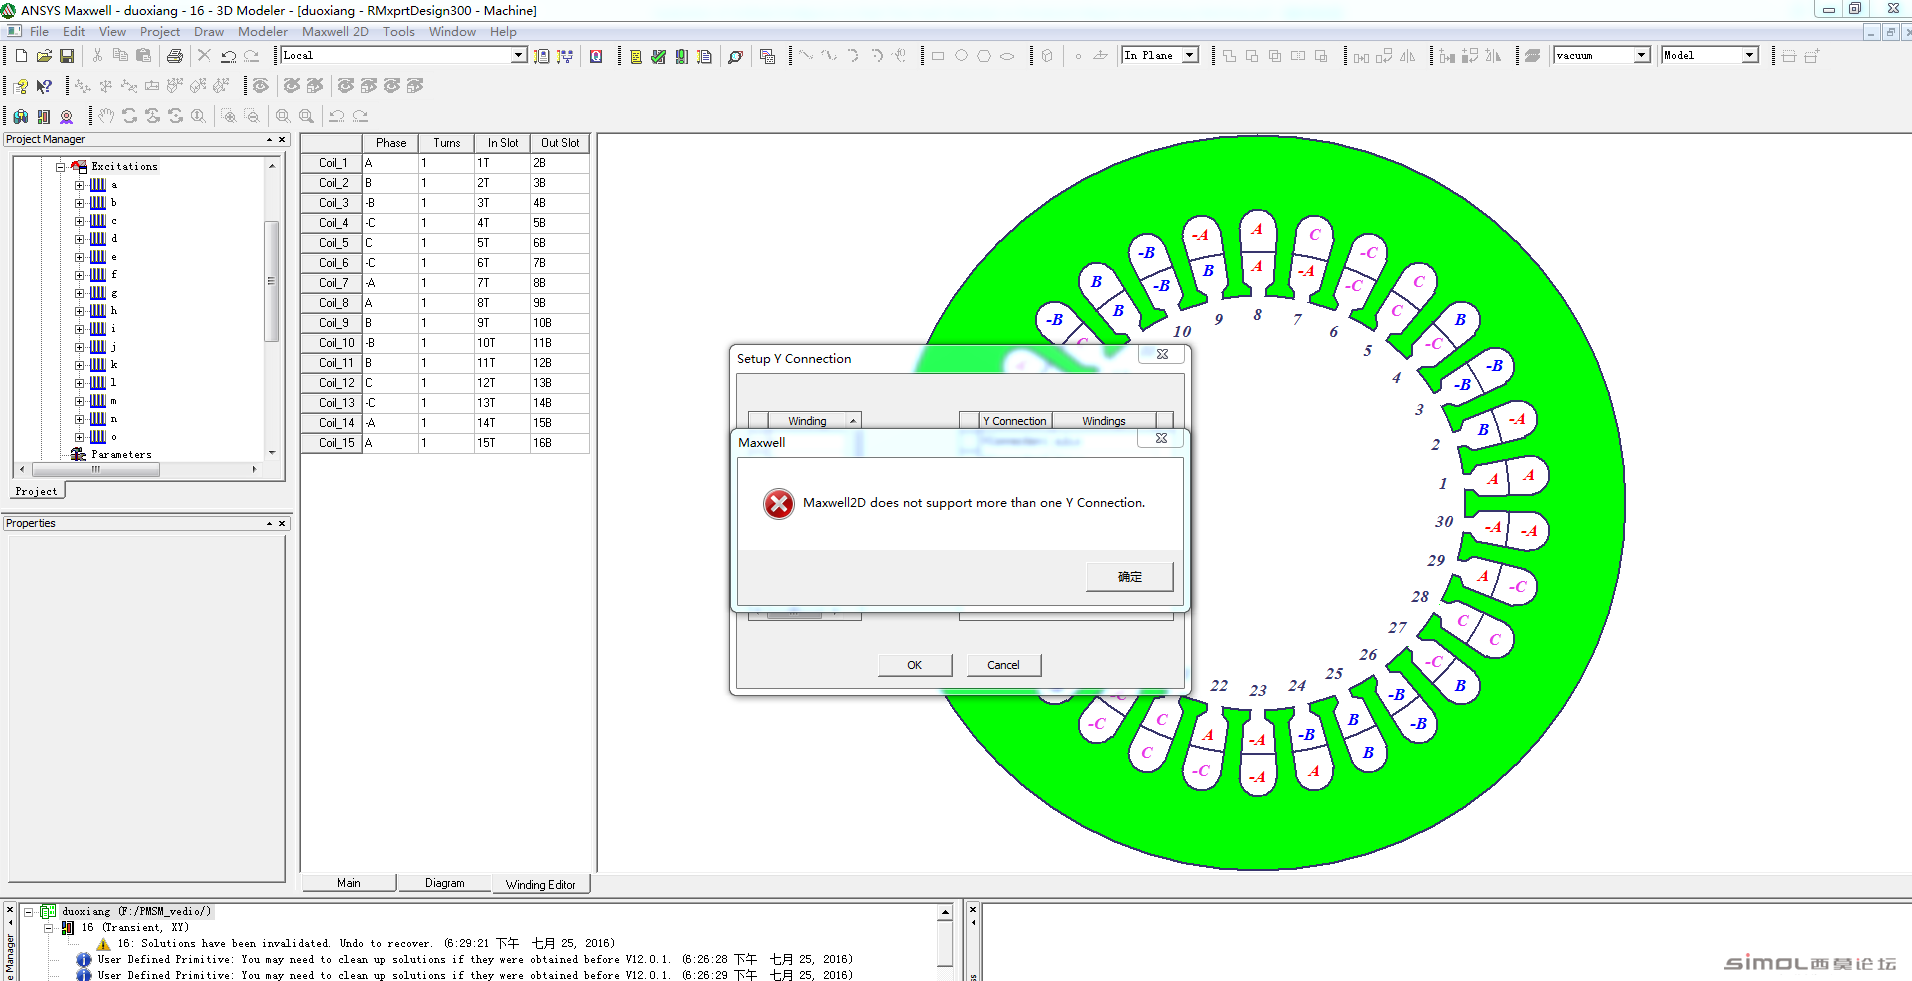Click the Draw rectangle tool

(938, 56)
